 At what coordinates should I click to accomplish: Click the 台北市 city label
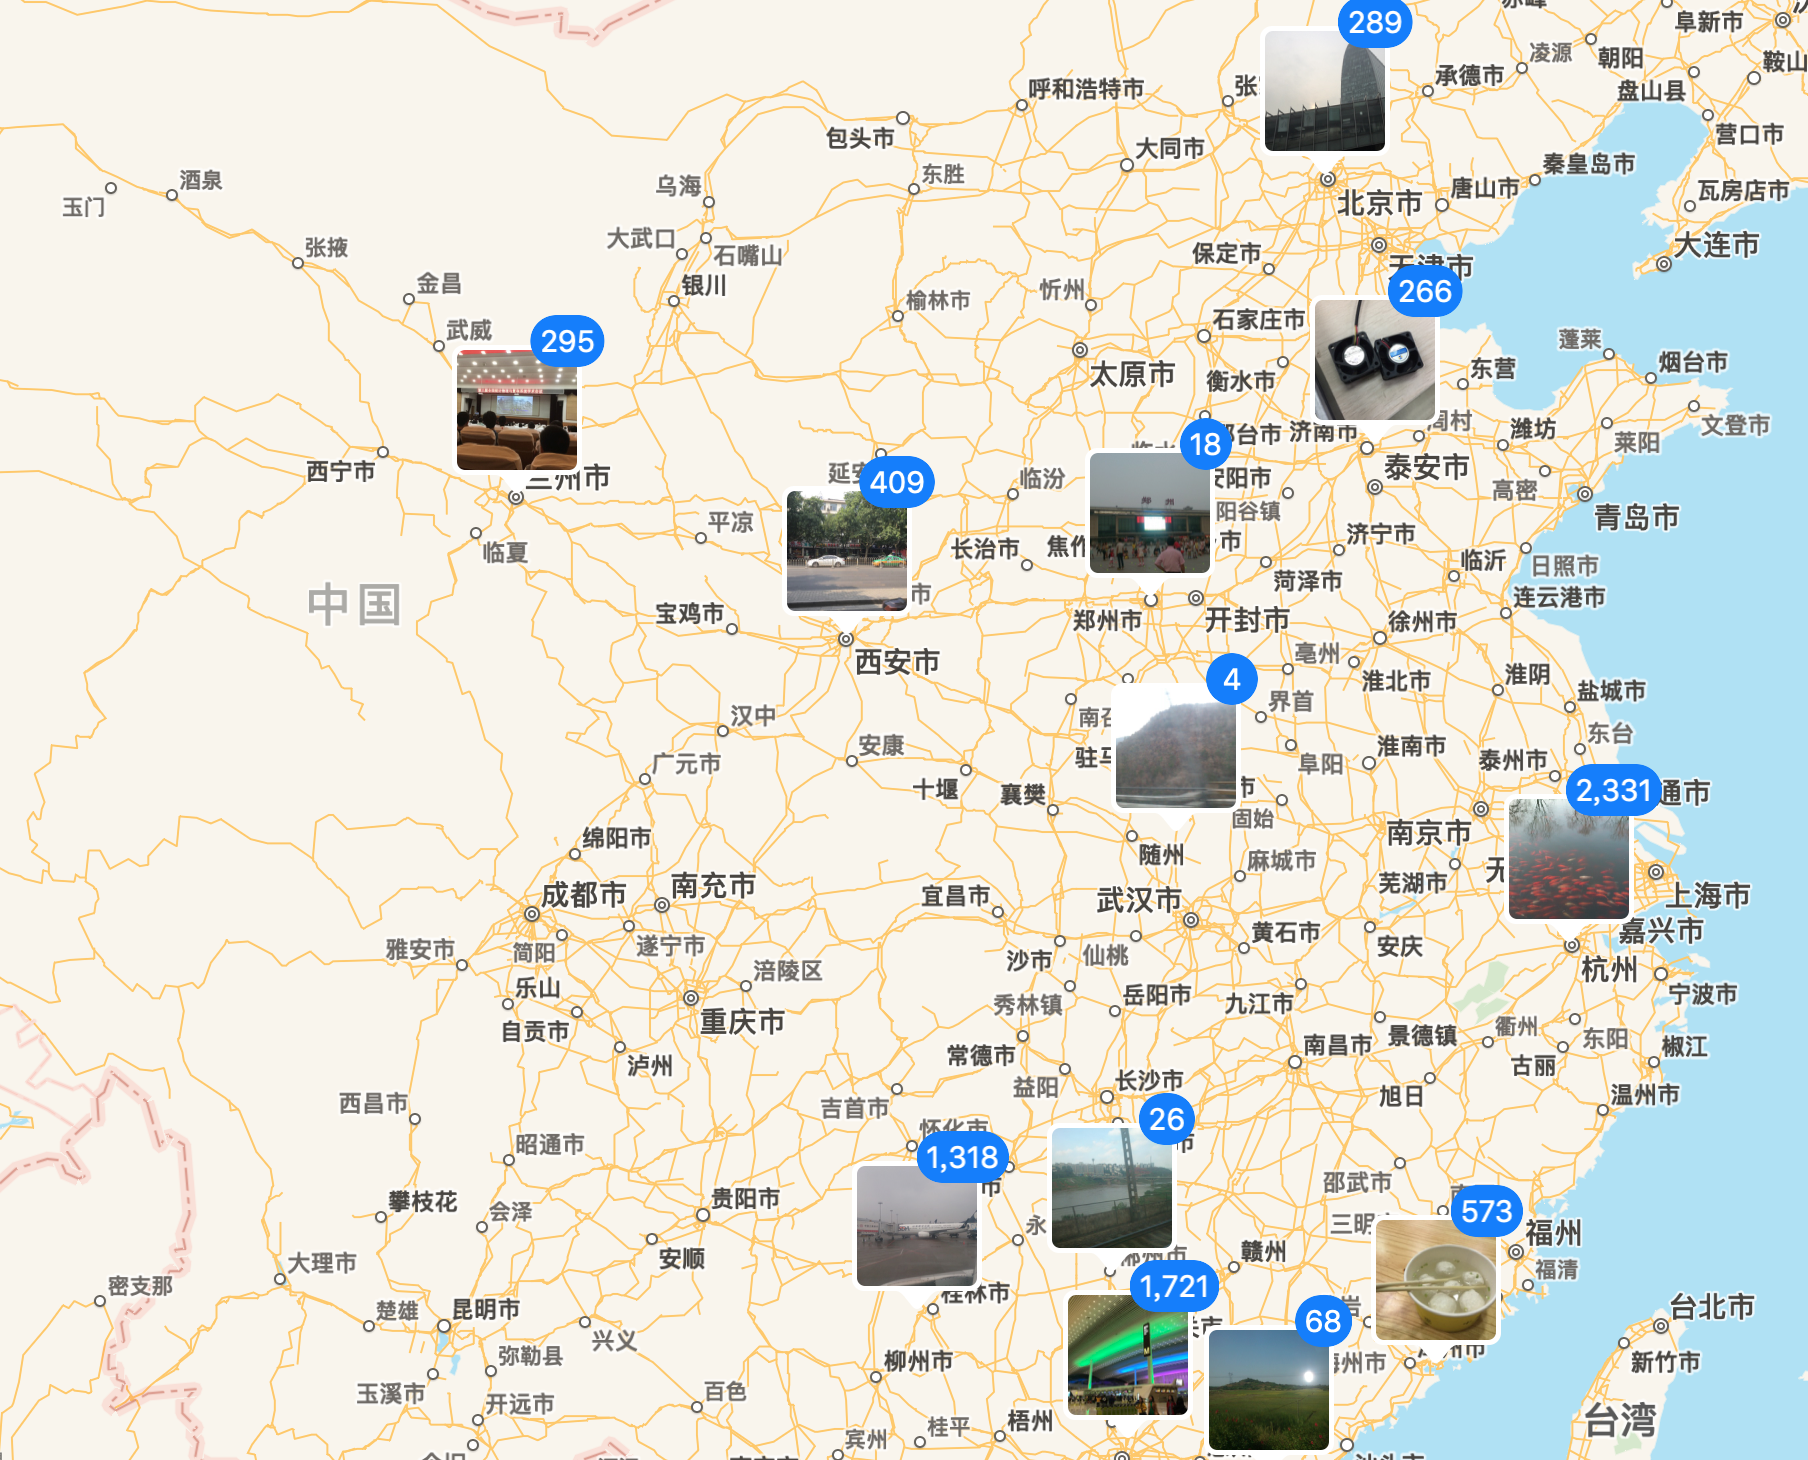(1712, 1307)
